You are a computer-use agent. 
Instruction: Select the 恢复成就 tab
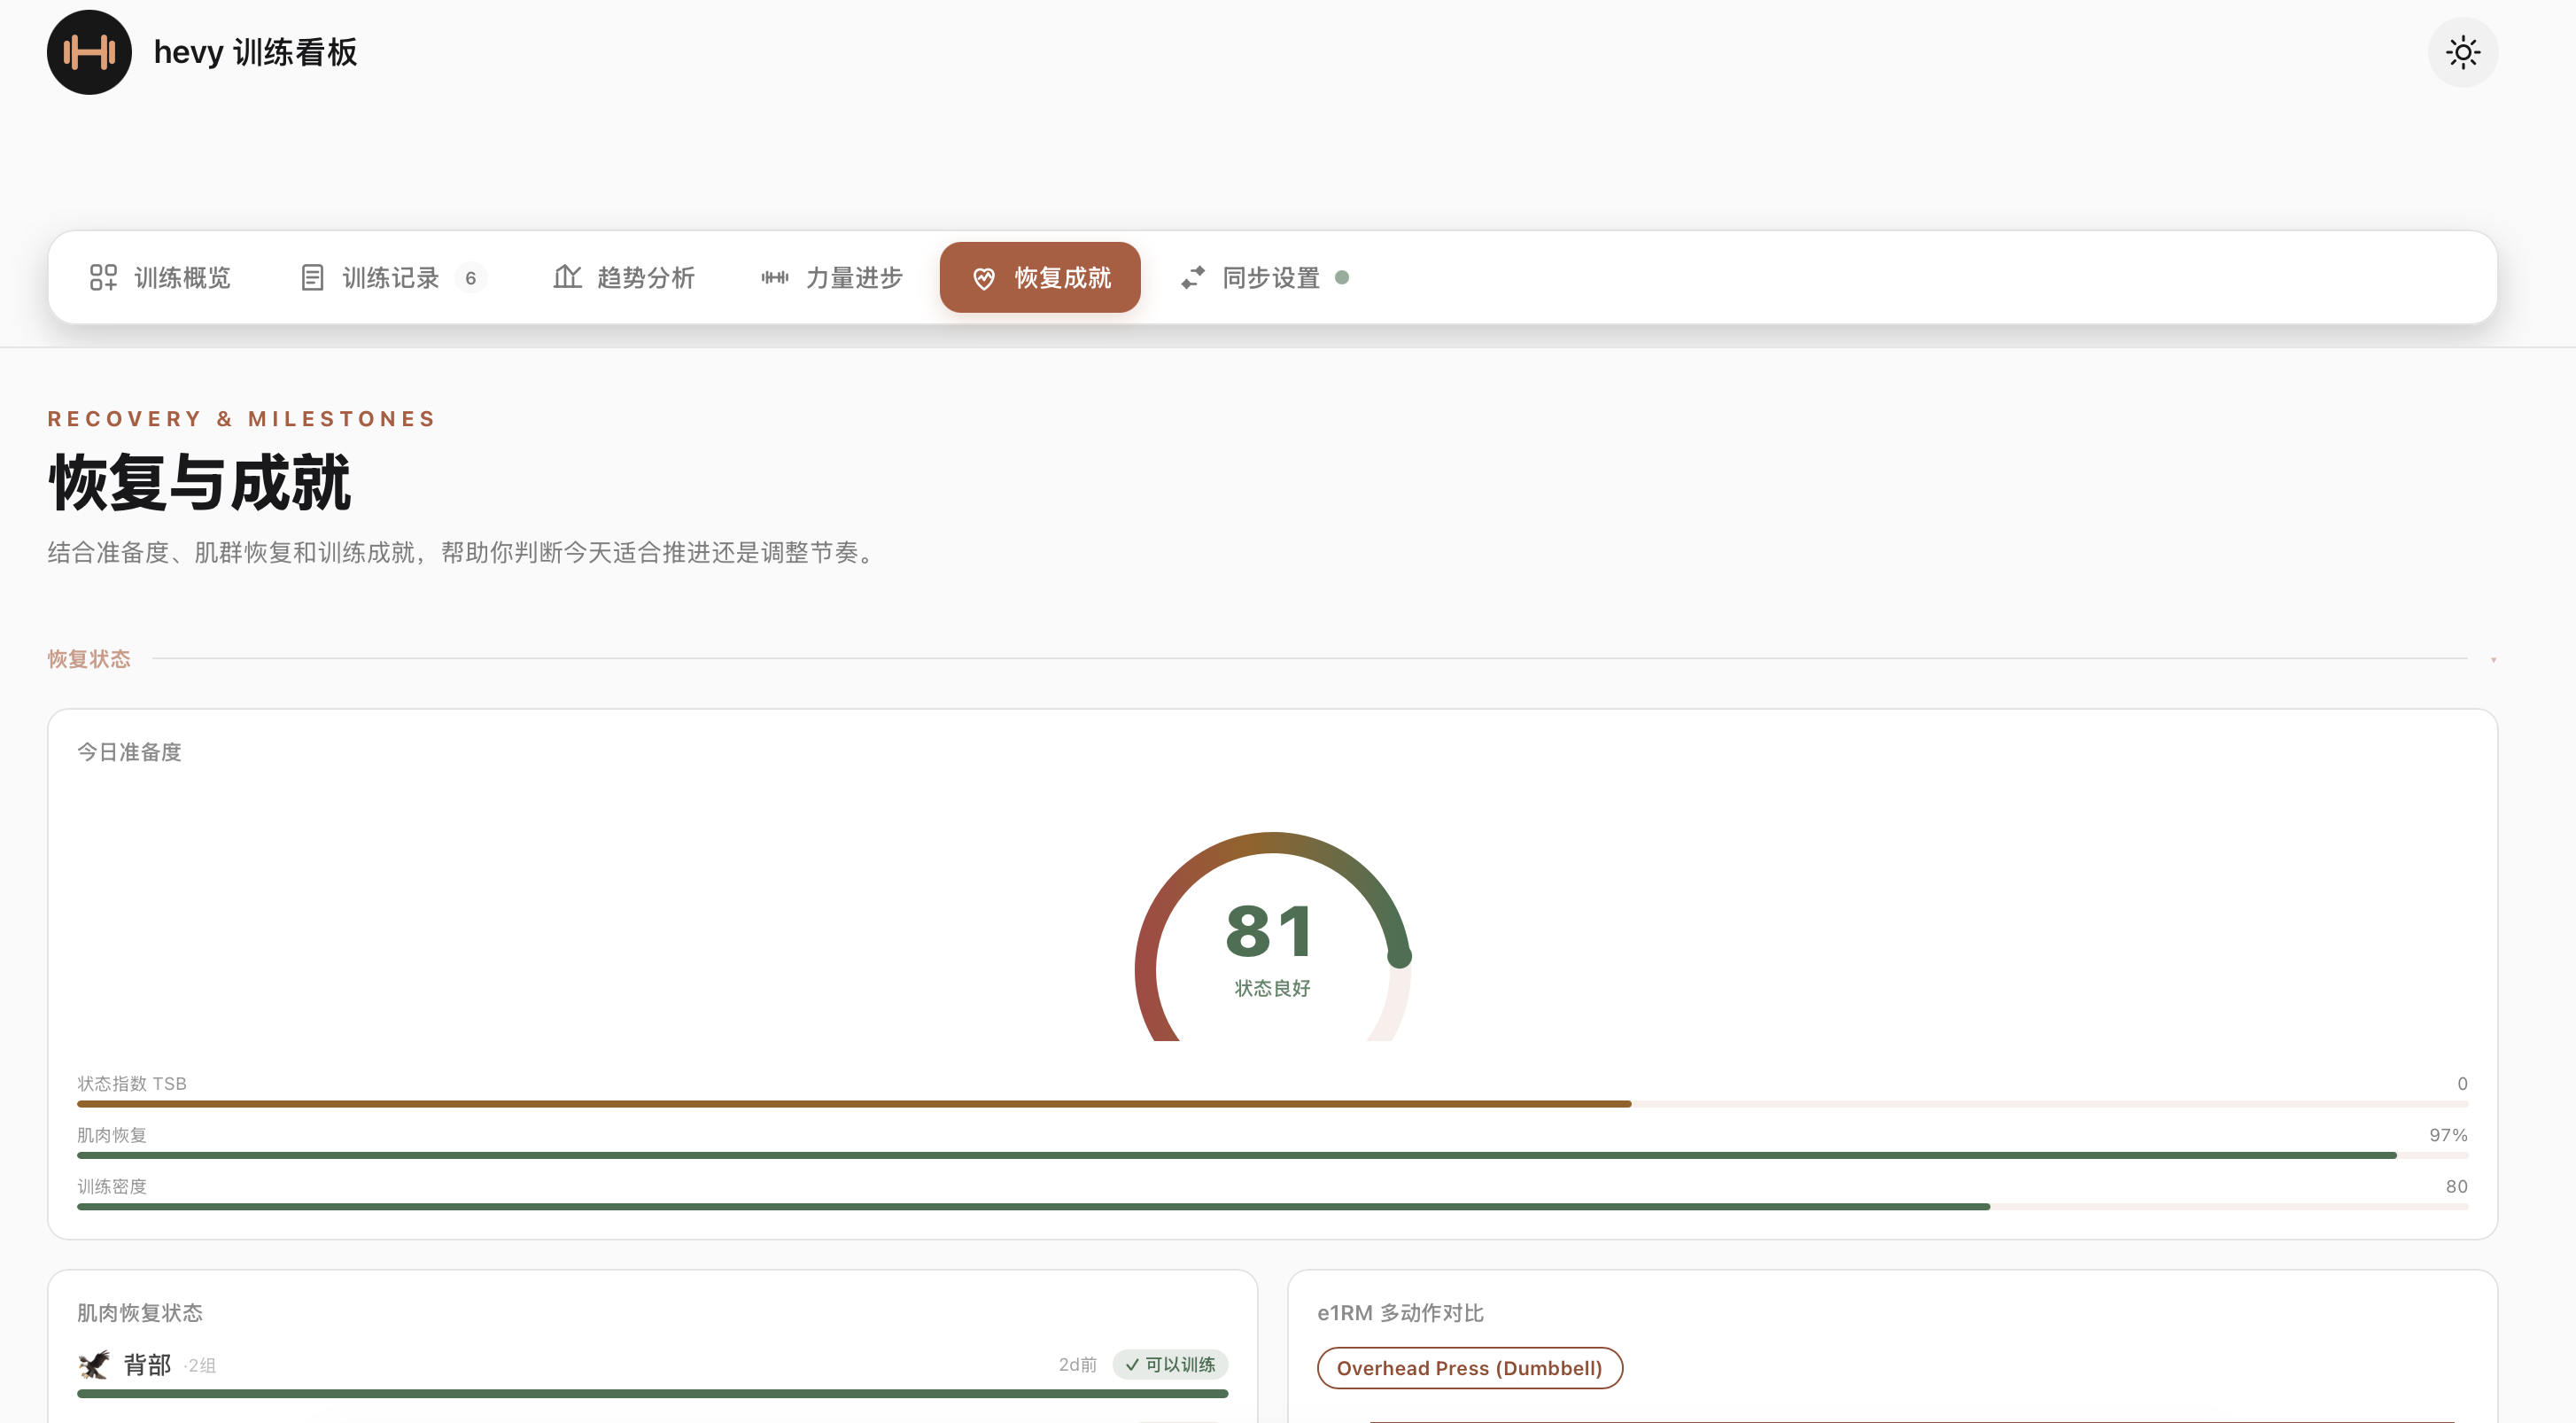(x=1040, y=278)
